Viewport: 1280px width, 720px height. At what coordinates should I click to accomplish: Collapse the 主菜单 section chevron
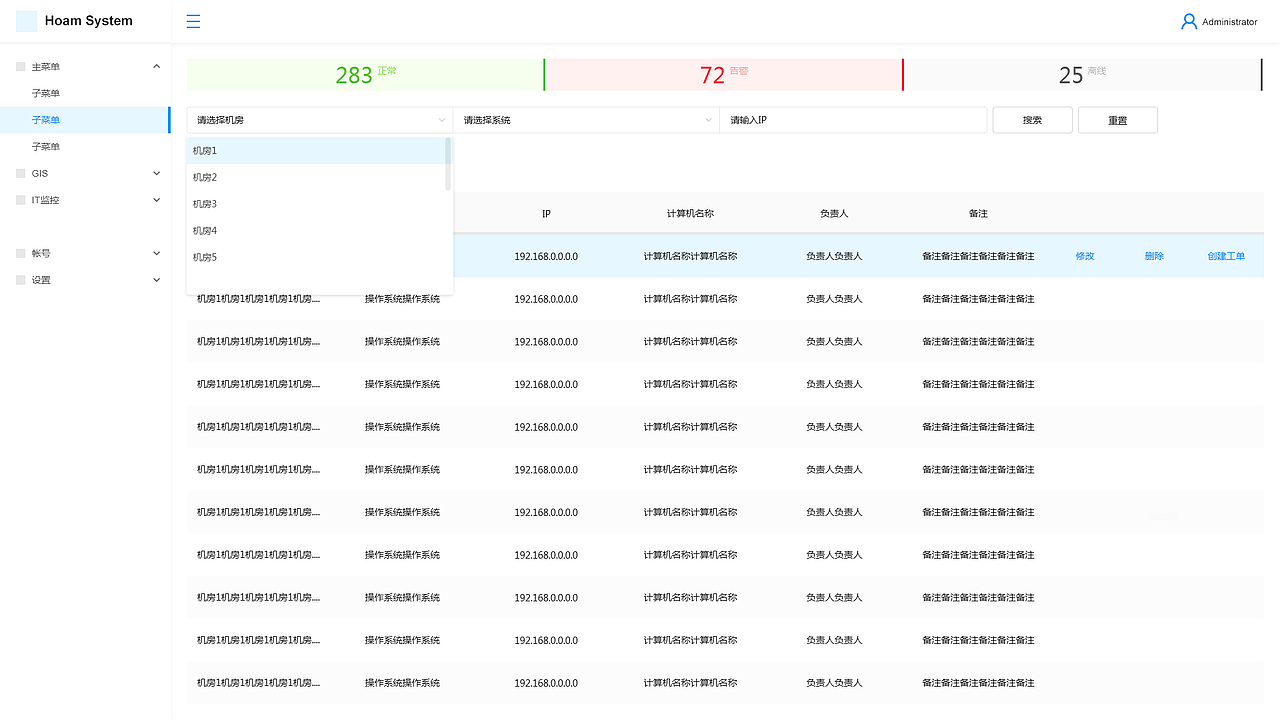[156, 67]
